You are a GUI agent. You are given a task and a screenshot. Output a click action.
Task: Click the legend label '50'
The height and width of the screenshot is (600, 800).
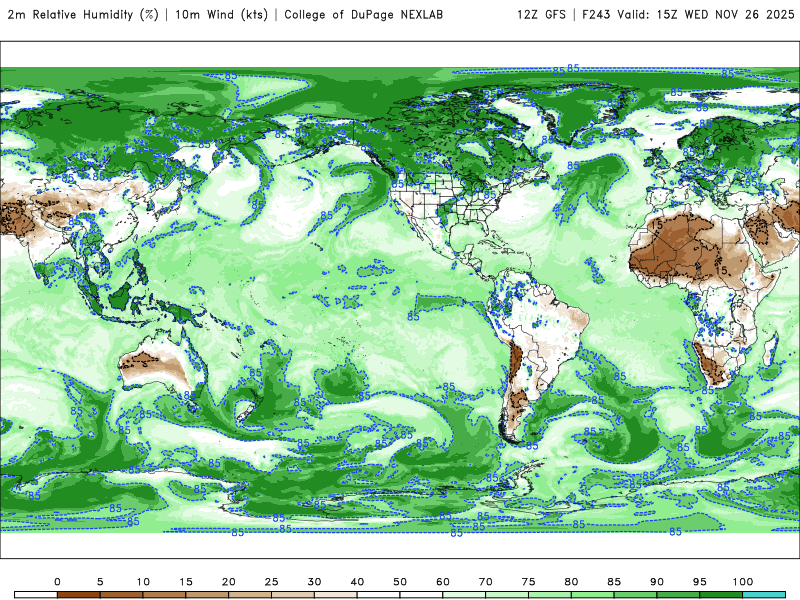[x=400, y=582]
